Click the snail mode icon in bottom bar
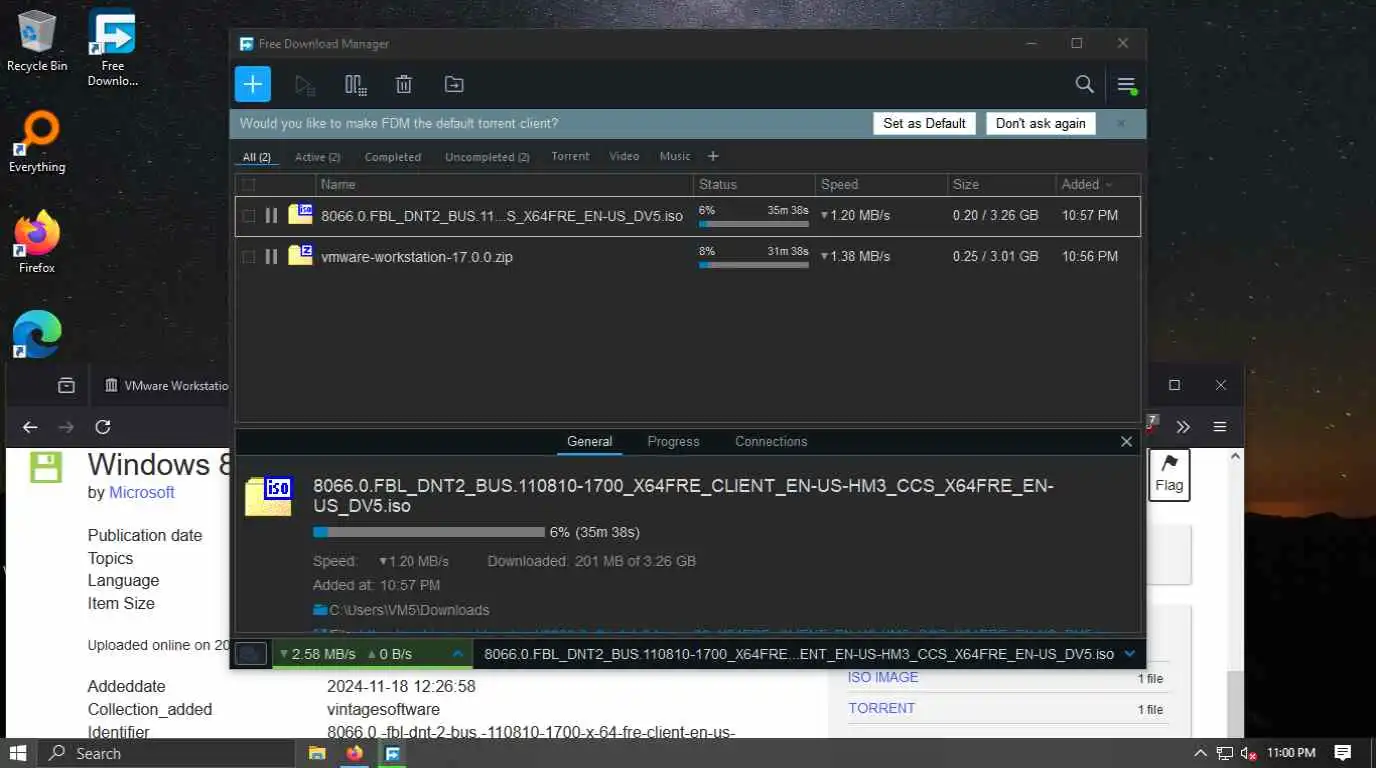 click(252, 654)
